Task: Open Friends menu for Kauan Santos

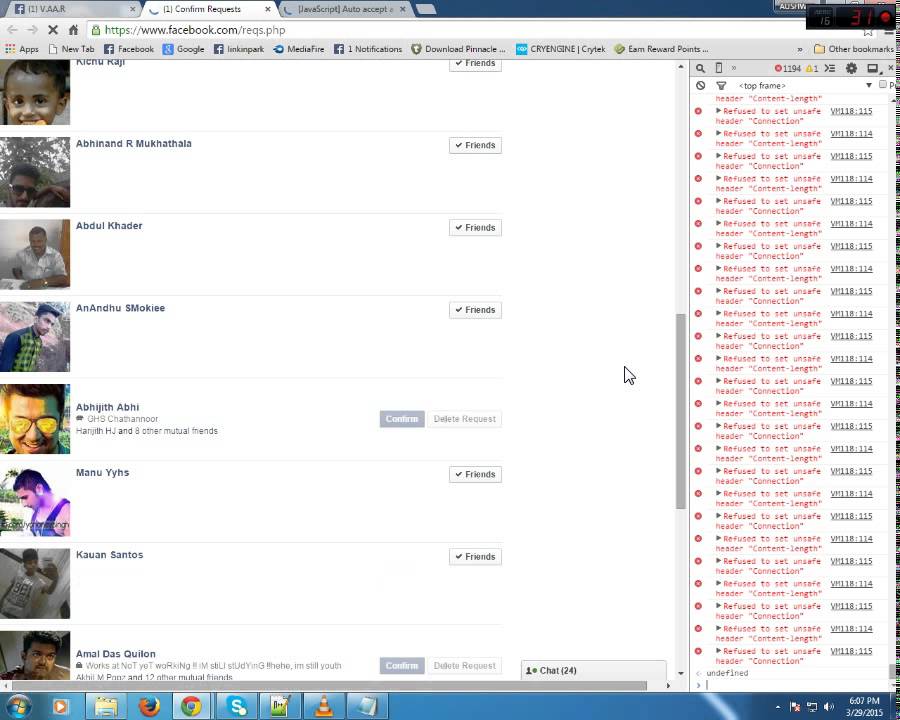Action: (475, 556)
